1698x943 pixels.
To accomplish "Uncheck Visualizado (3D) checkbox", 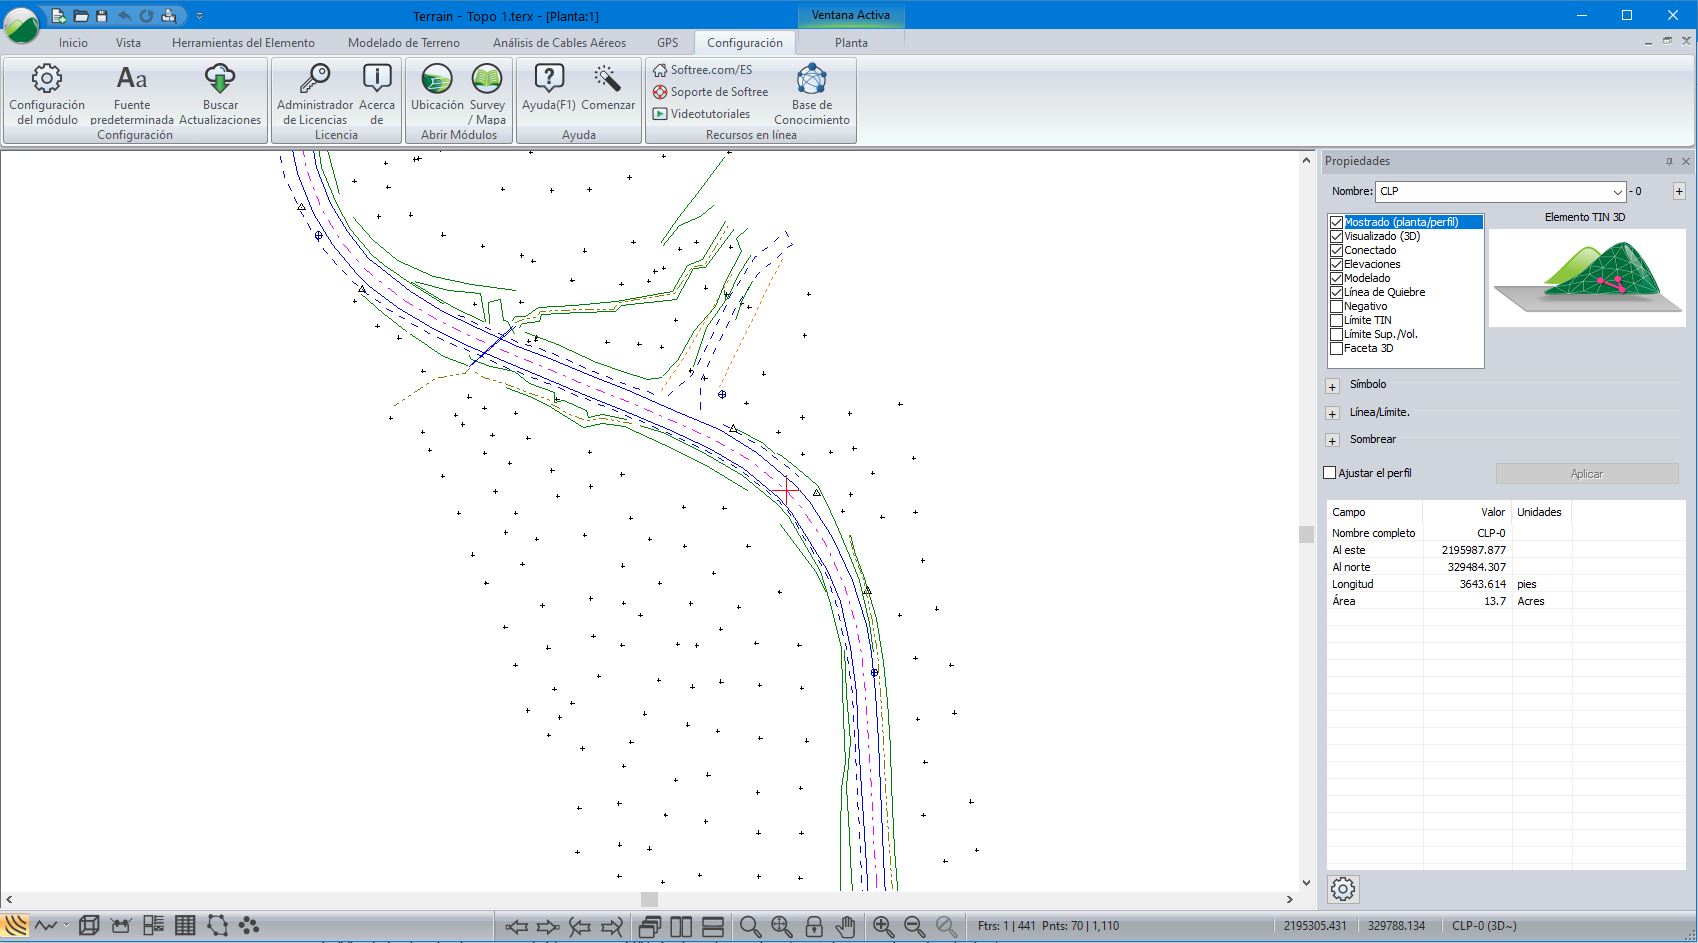I will click(1336, 236).
